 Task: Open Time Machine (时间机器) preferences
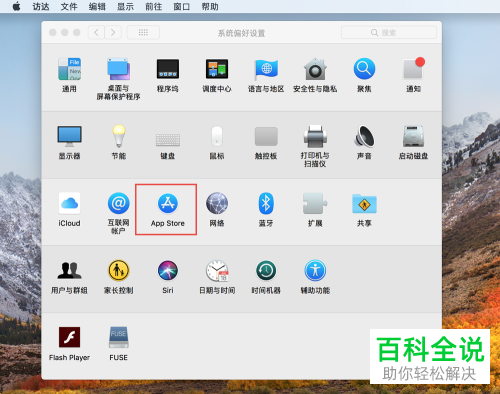[266, 277]
